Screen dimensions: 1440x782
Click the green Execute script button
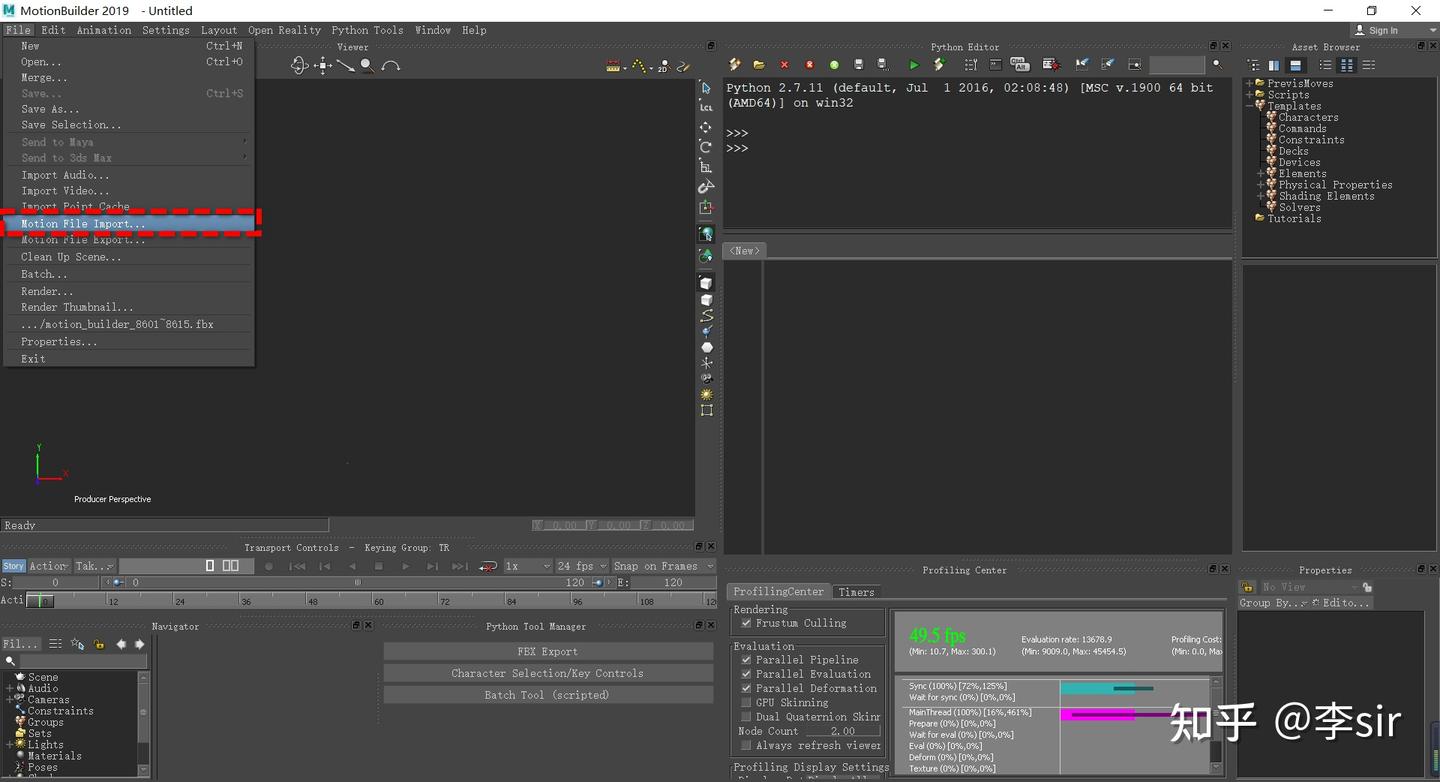click(x=913, y=65)
